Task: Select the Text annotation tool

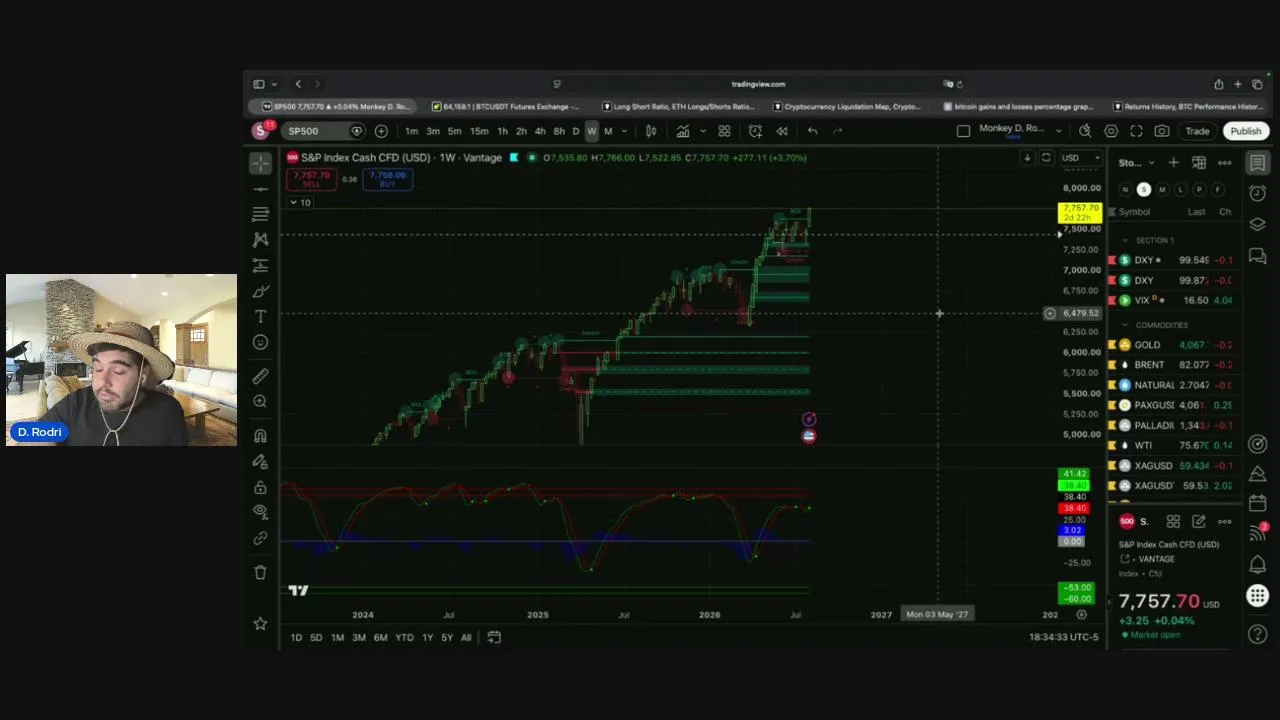Action: (261, 317)
